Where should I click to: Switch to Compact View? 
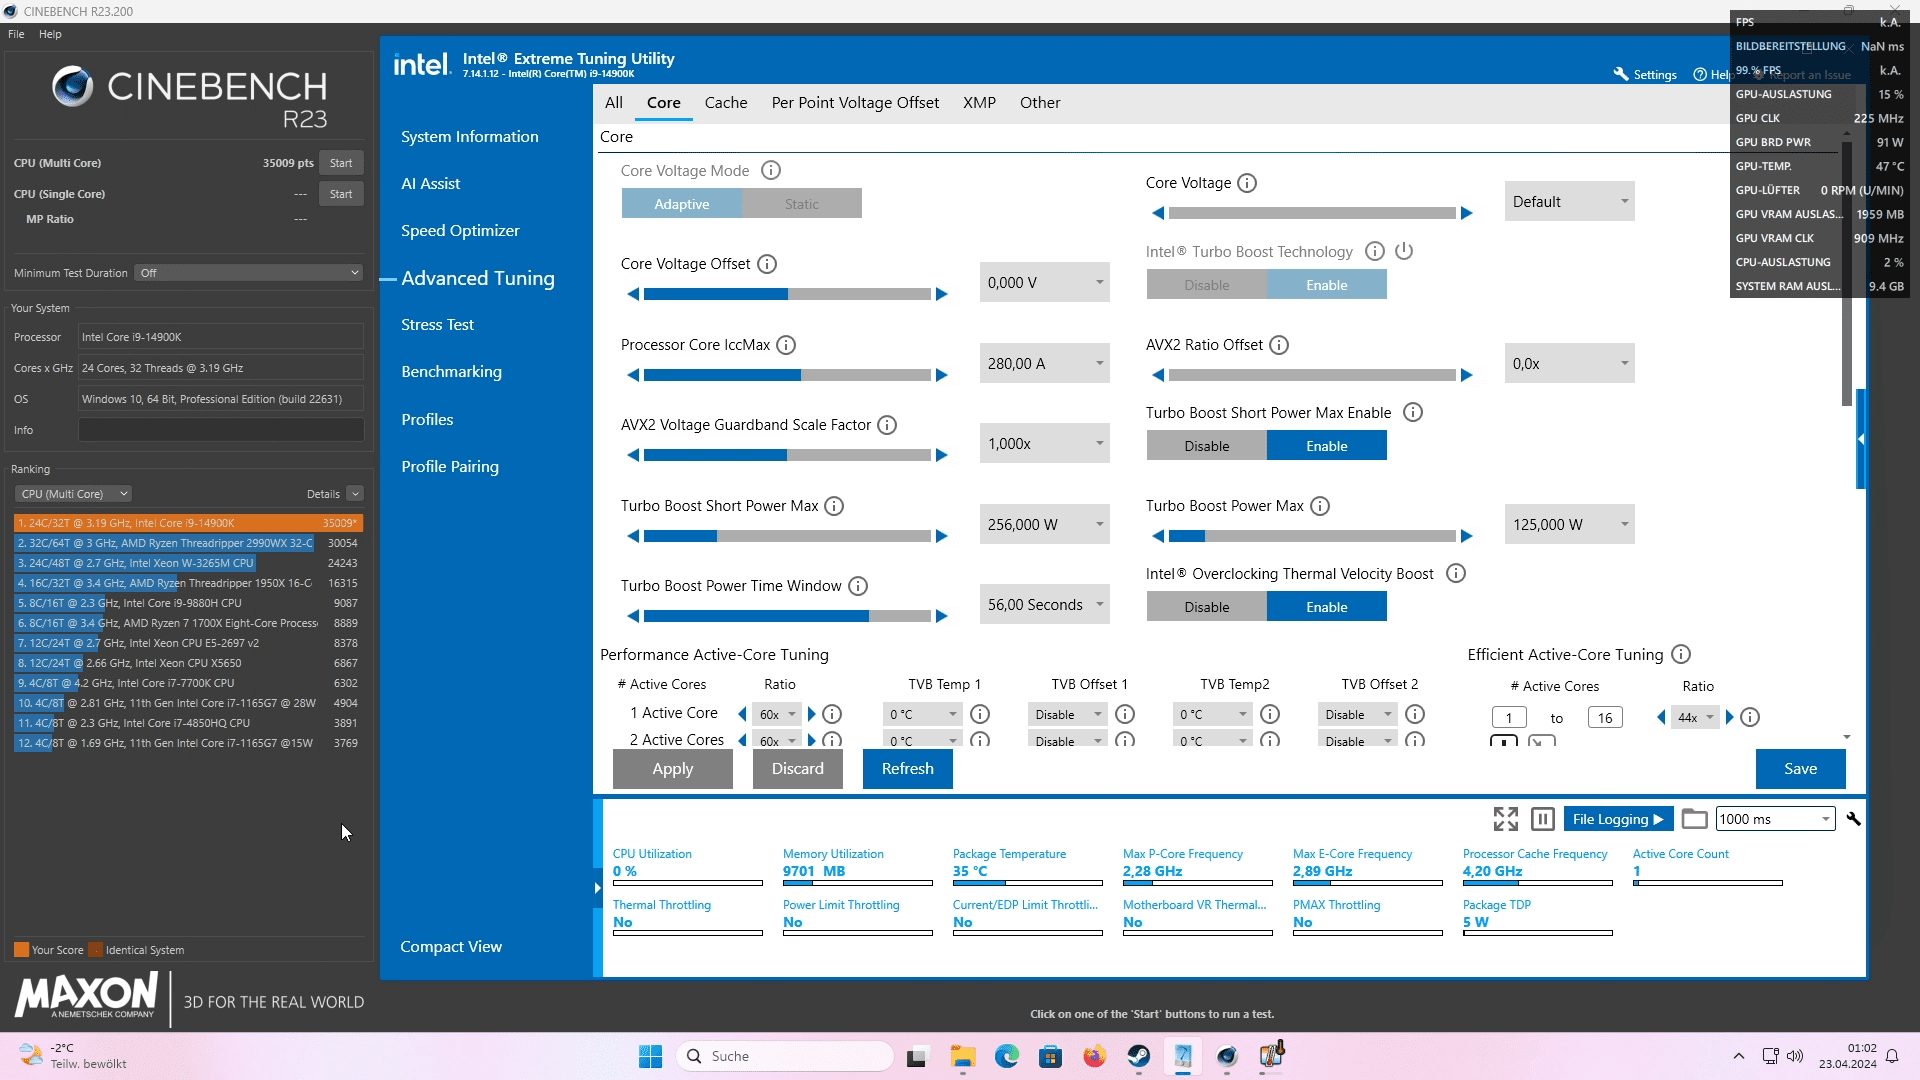(451, 947)
